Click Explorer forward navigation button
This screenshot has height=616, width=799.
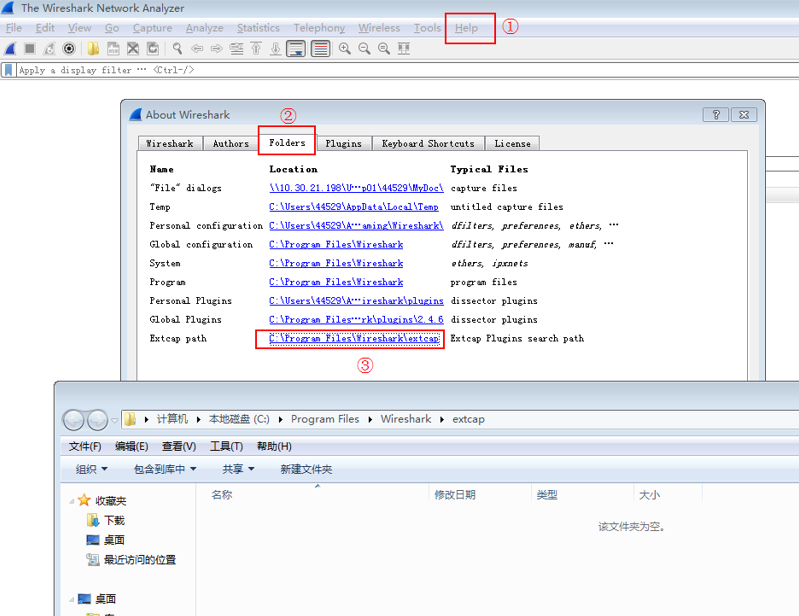97,420
